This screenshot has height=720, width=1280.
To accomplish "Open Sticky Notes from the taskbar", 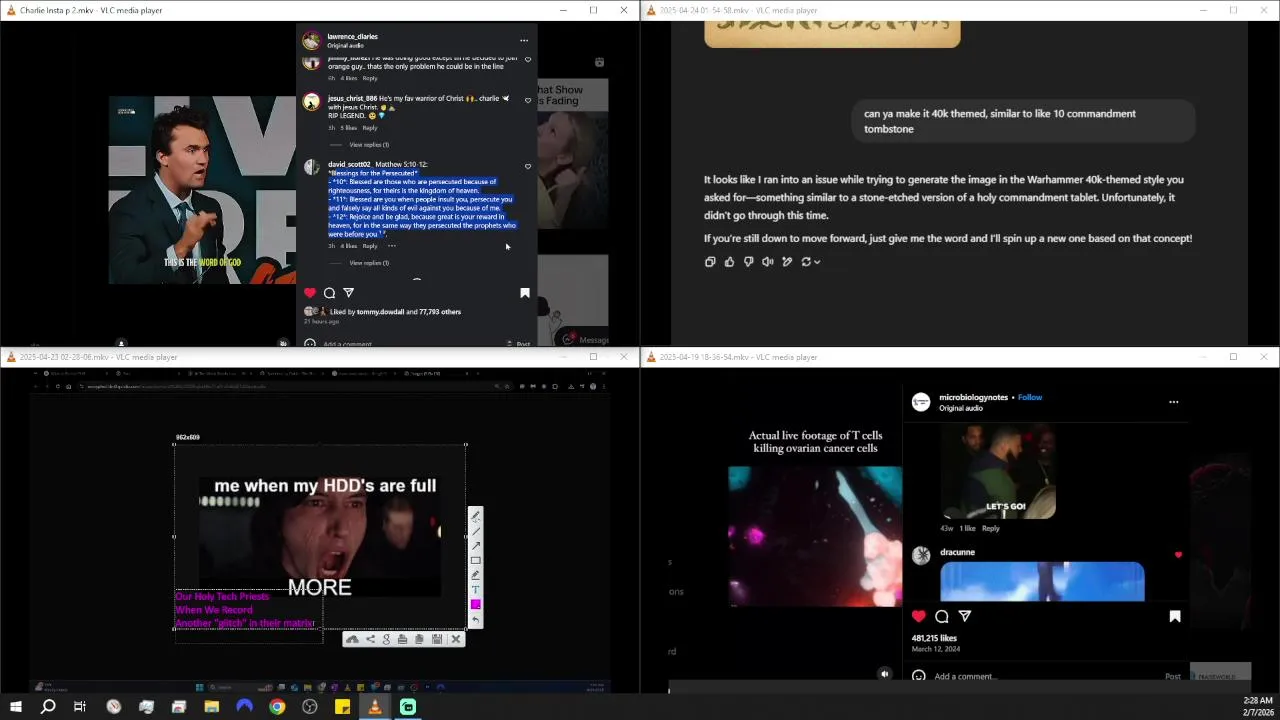I will tap(342, 707).
